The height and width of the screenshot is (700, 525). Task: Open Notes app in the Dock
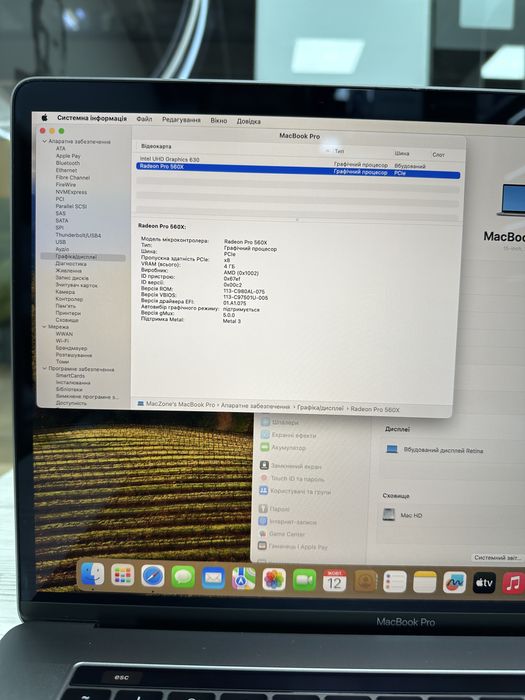point(425,582)
